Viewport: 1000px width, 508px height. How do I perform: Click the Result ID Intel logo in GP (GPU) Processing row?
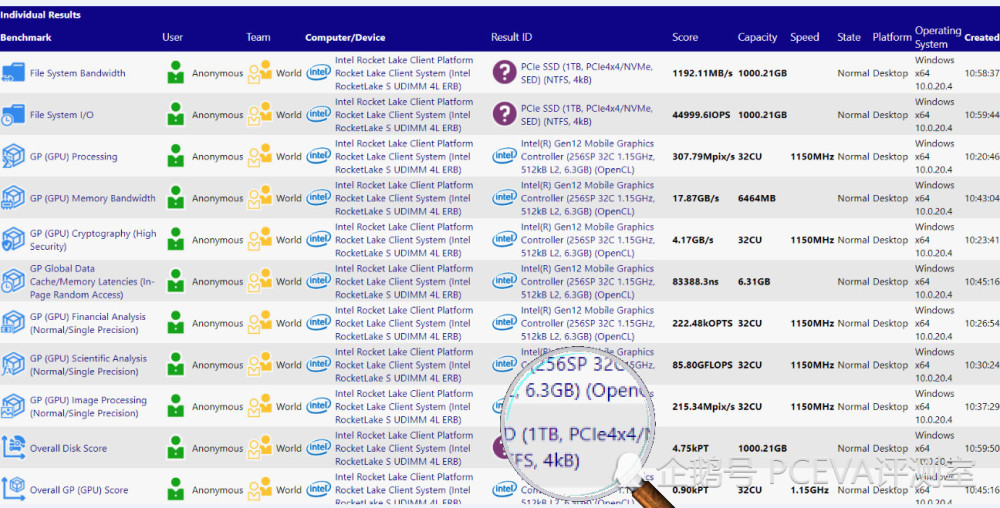pos(504,156)
